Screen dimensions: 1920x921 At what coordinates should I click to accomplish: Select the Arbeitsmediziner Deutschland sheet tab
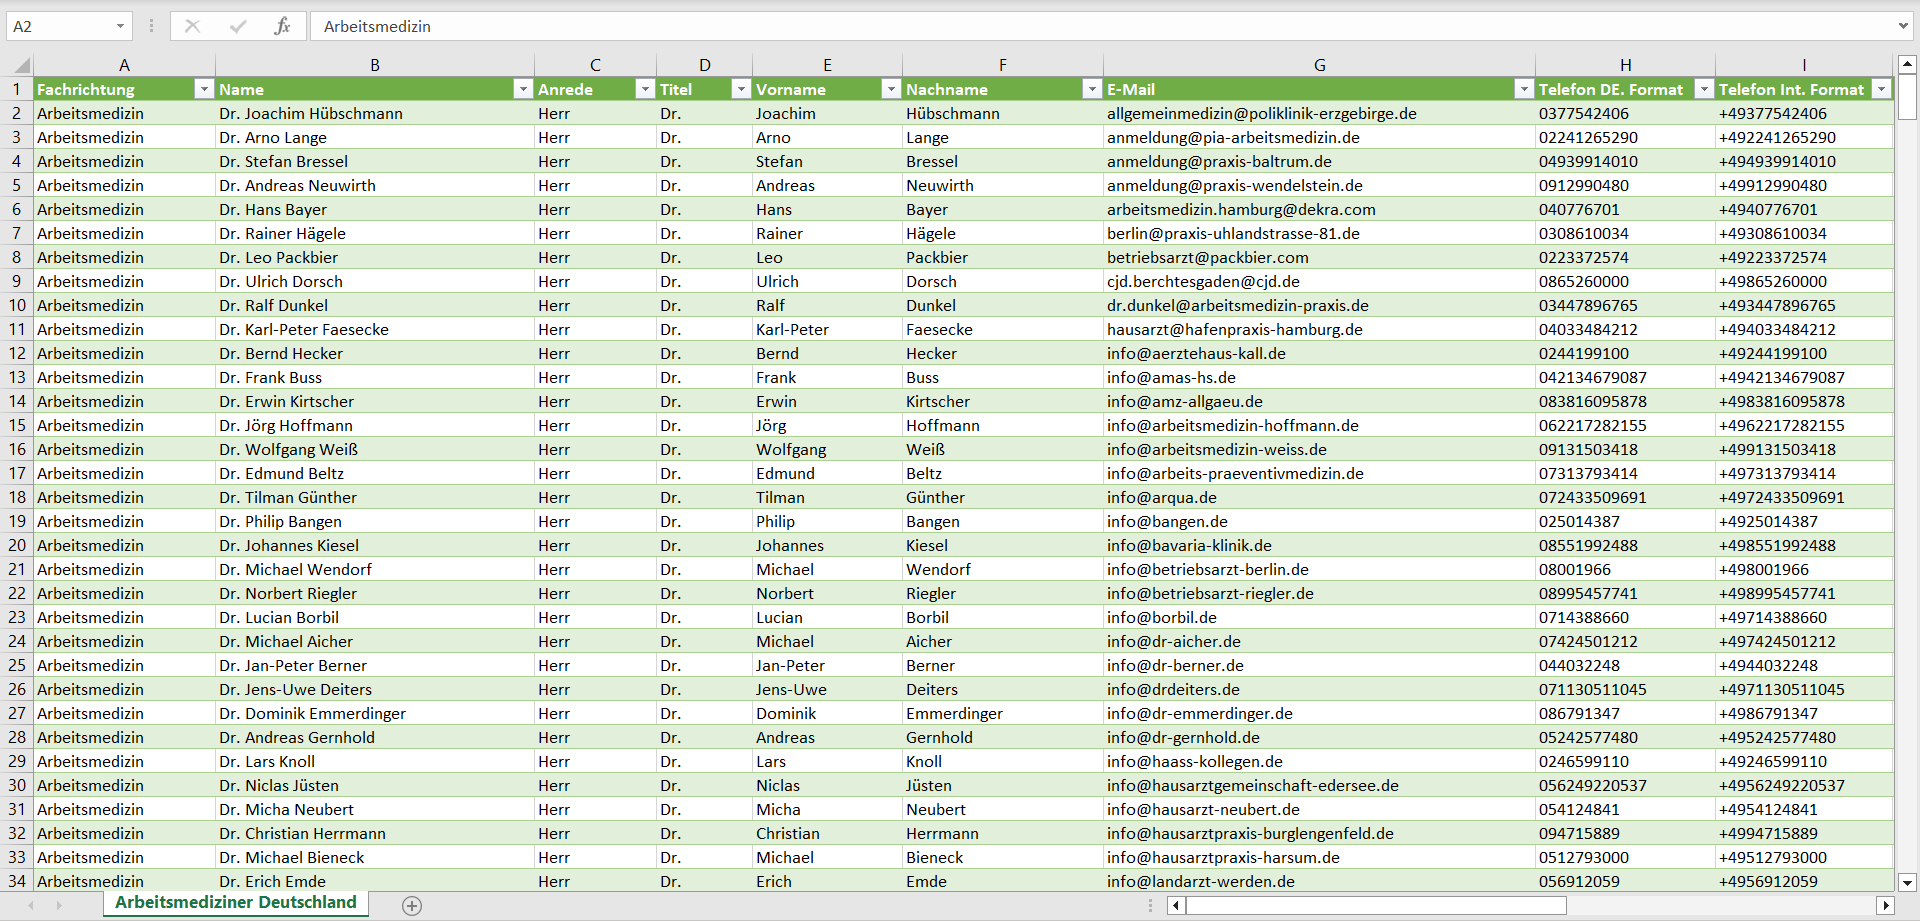pos(236,902)
